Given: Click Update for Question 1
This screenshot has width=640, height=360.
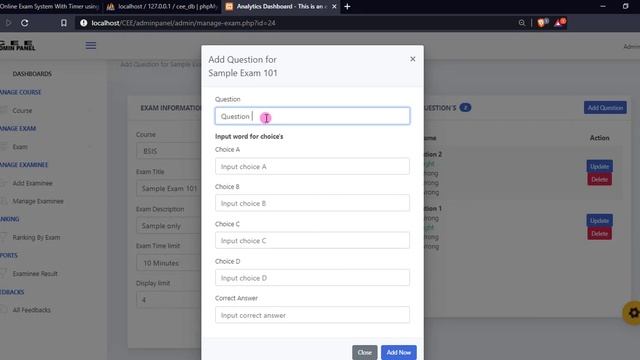Looking at the screenshot, I should click(x=599, y=220).
